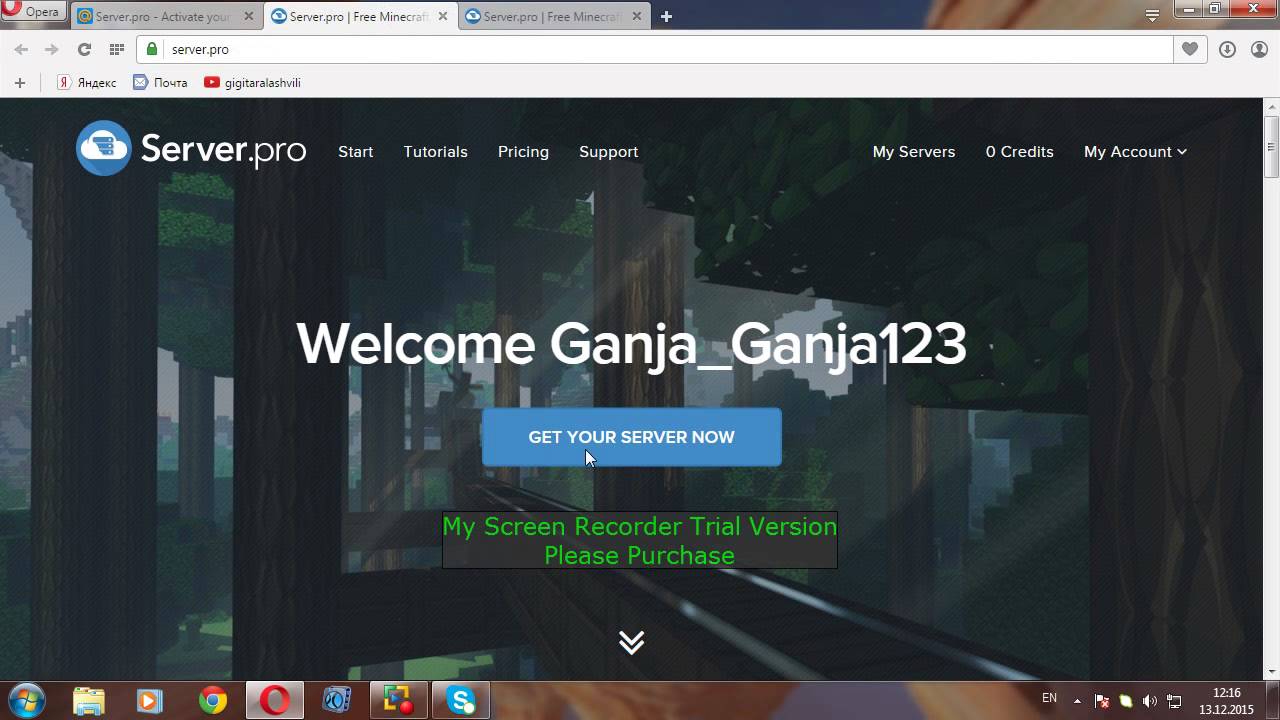The image size is (1280, 720).
Task: Click the server.pro address field
Action: pos(655,49)
